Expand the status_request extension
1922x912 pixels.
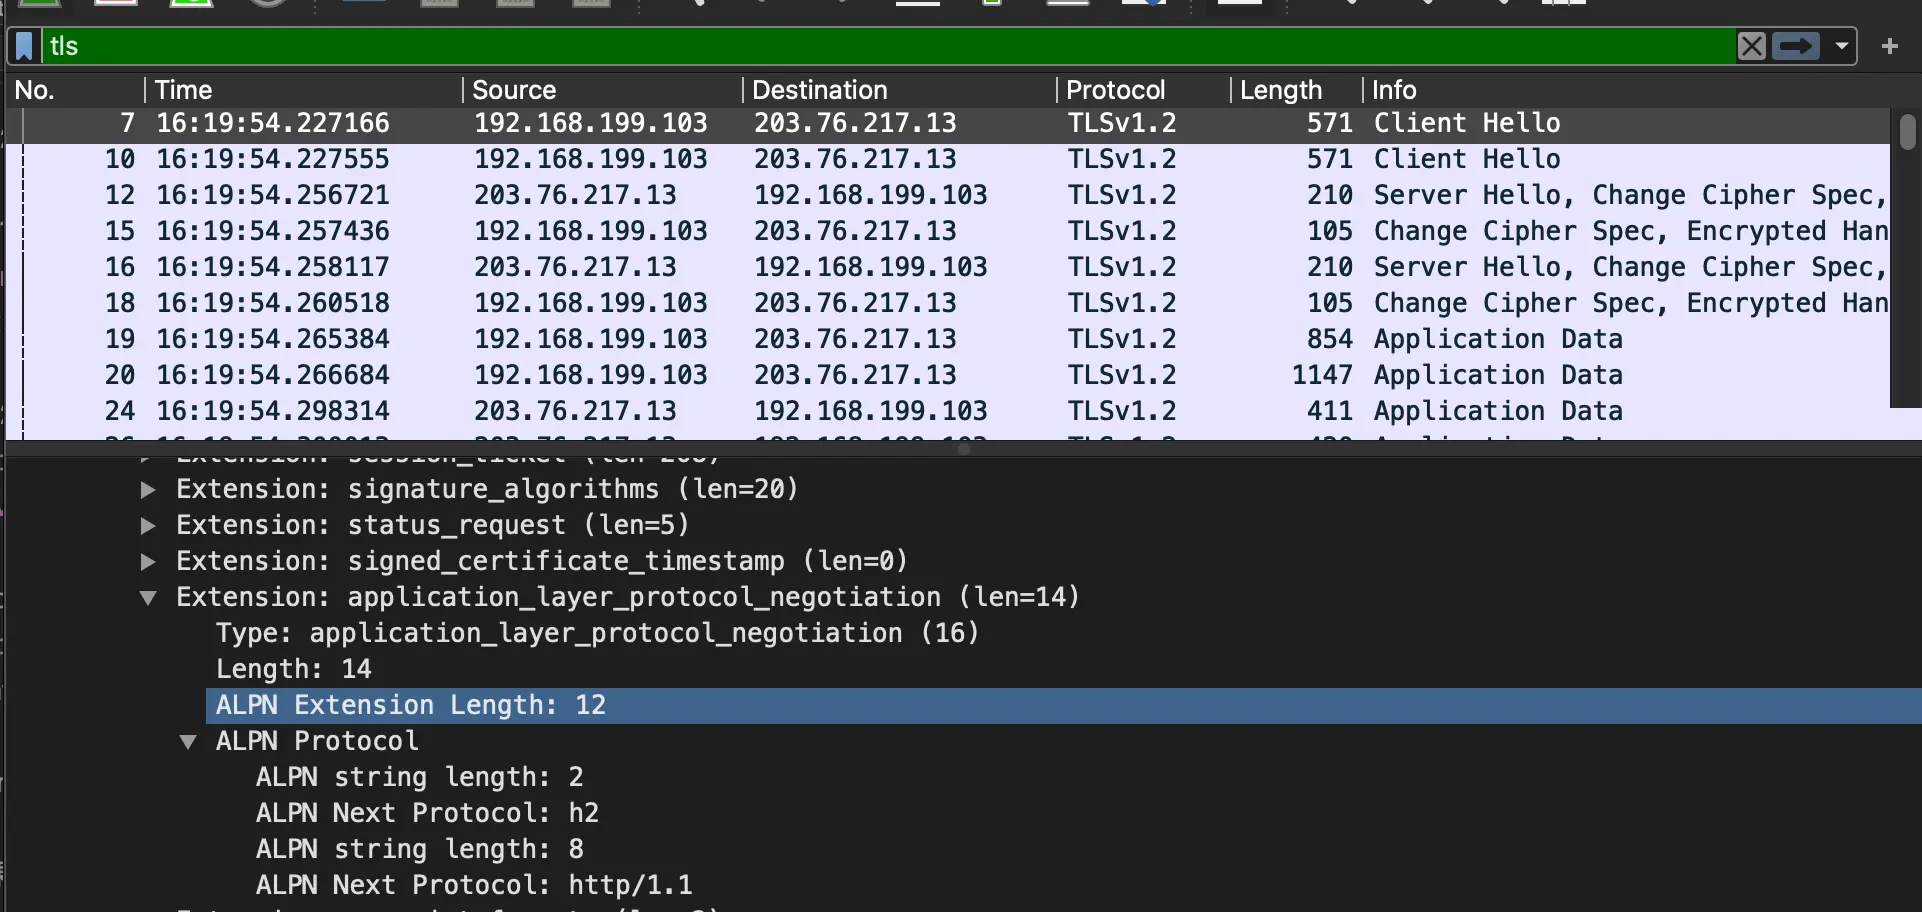pyautogui.click(x=148, y=526)
